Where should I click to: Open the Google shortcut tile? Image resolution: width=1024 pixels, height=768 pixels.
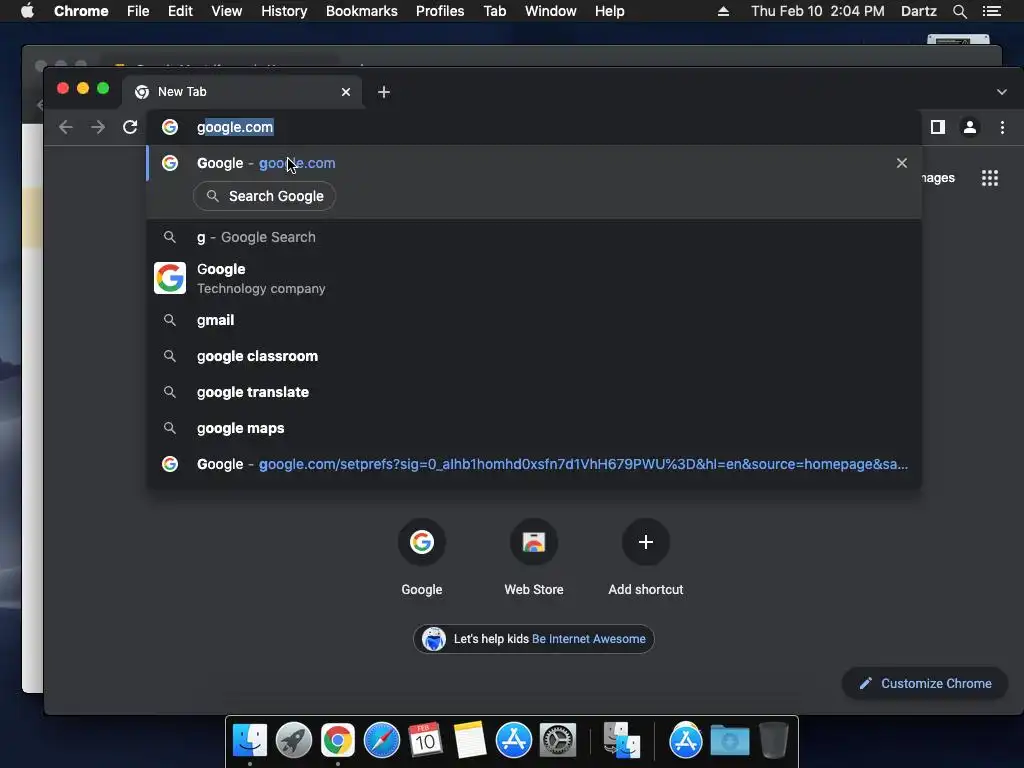422,557
